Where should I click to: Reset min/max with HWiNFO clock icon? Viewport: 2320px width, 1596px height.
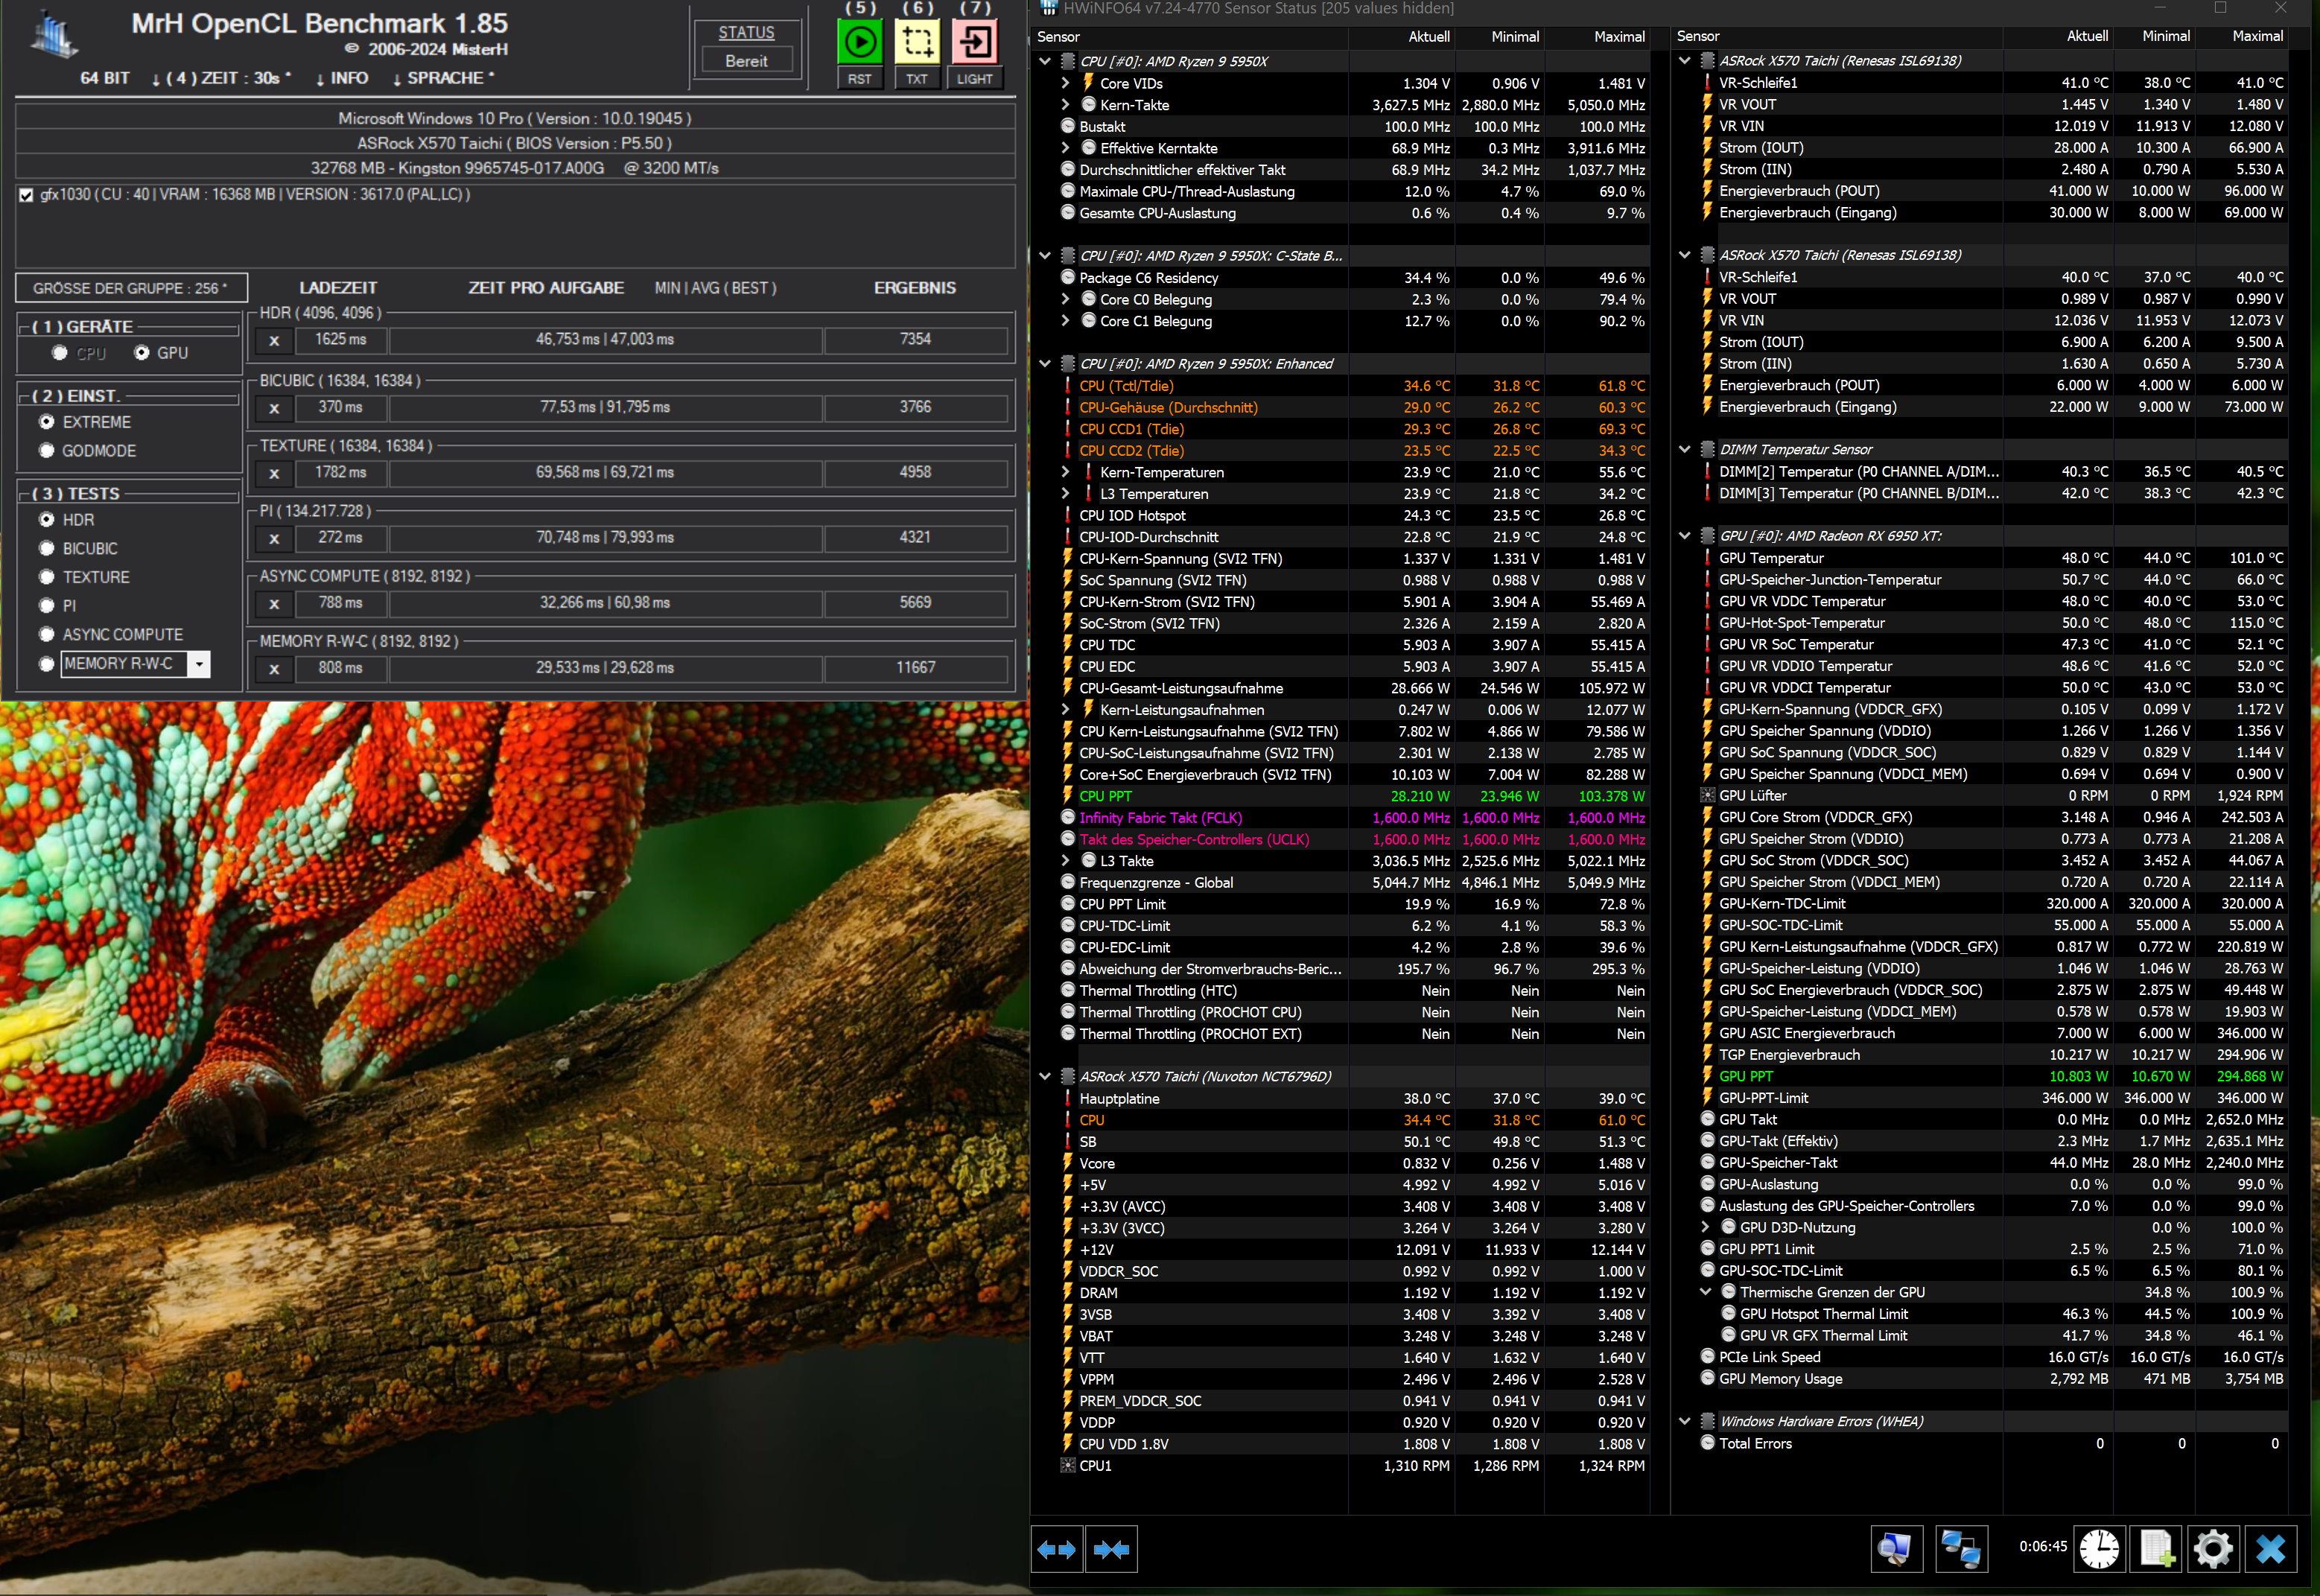click(2099, 1549)
